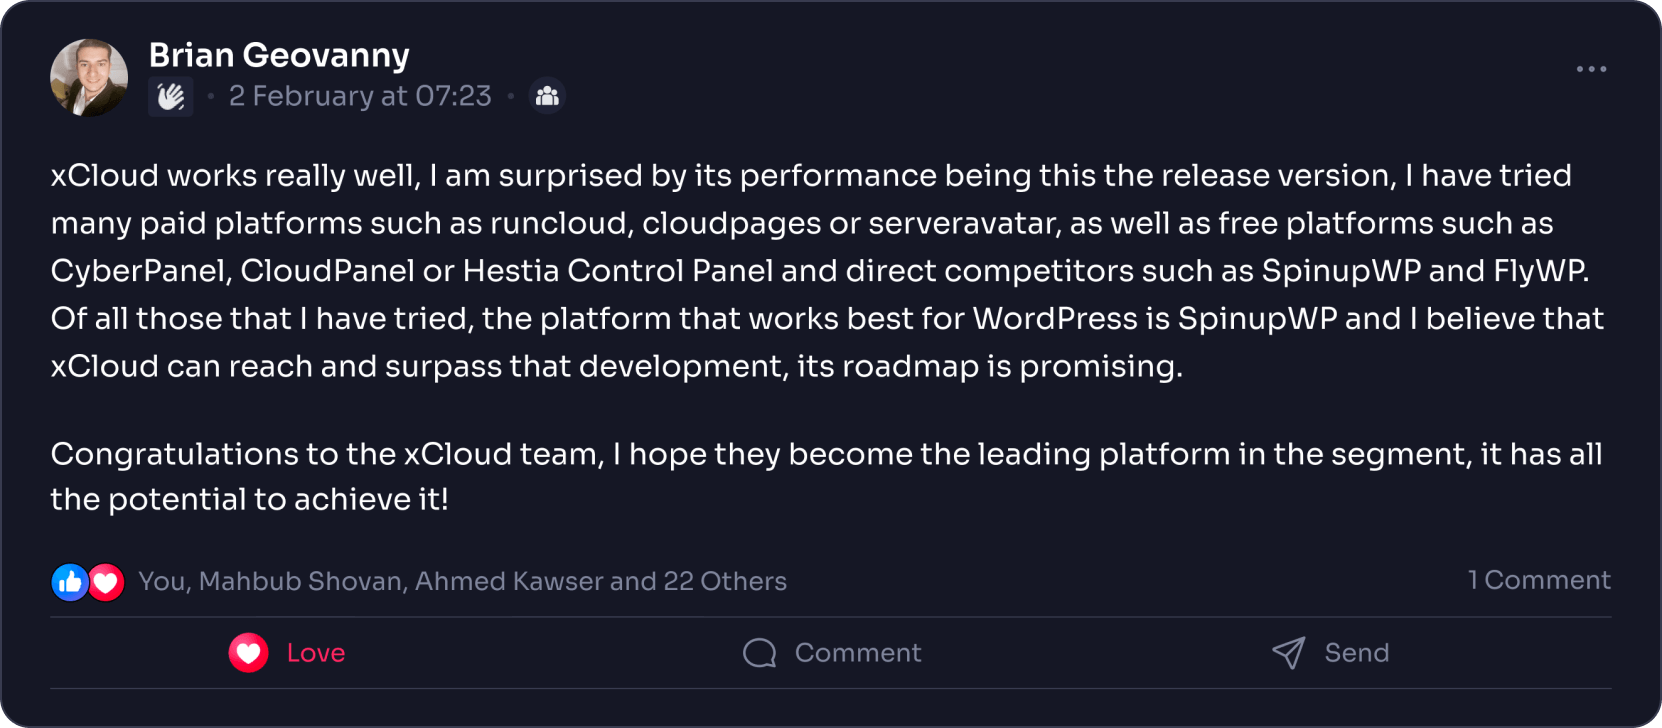Click Mahbub Shovan in the reactions list

pyautogui.click(x=300, y=581)
